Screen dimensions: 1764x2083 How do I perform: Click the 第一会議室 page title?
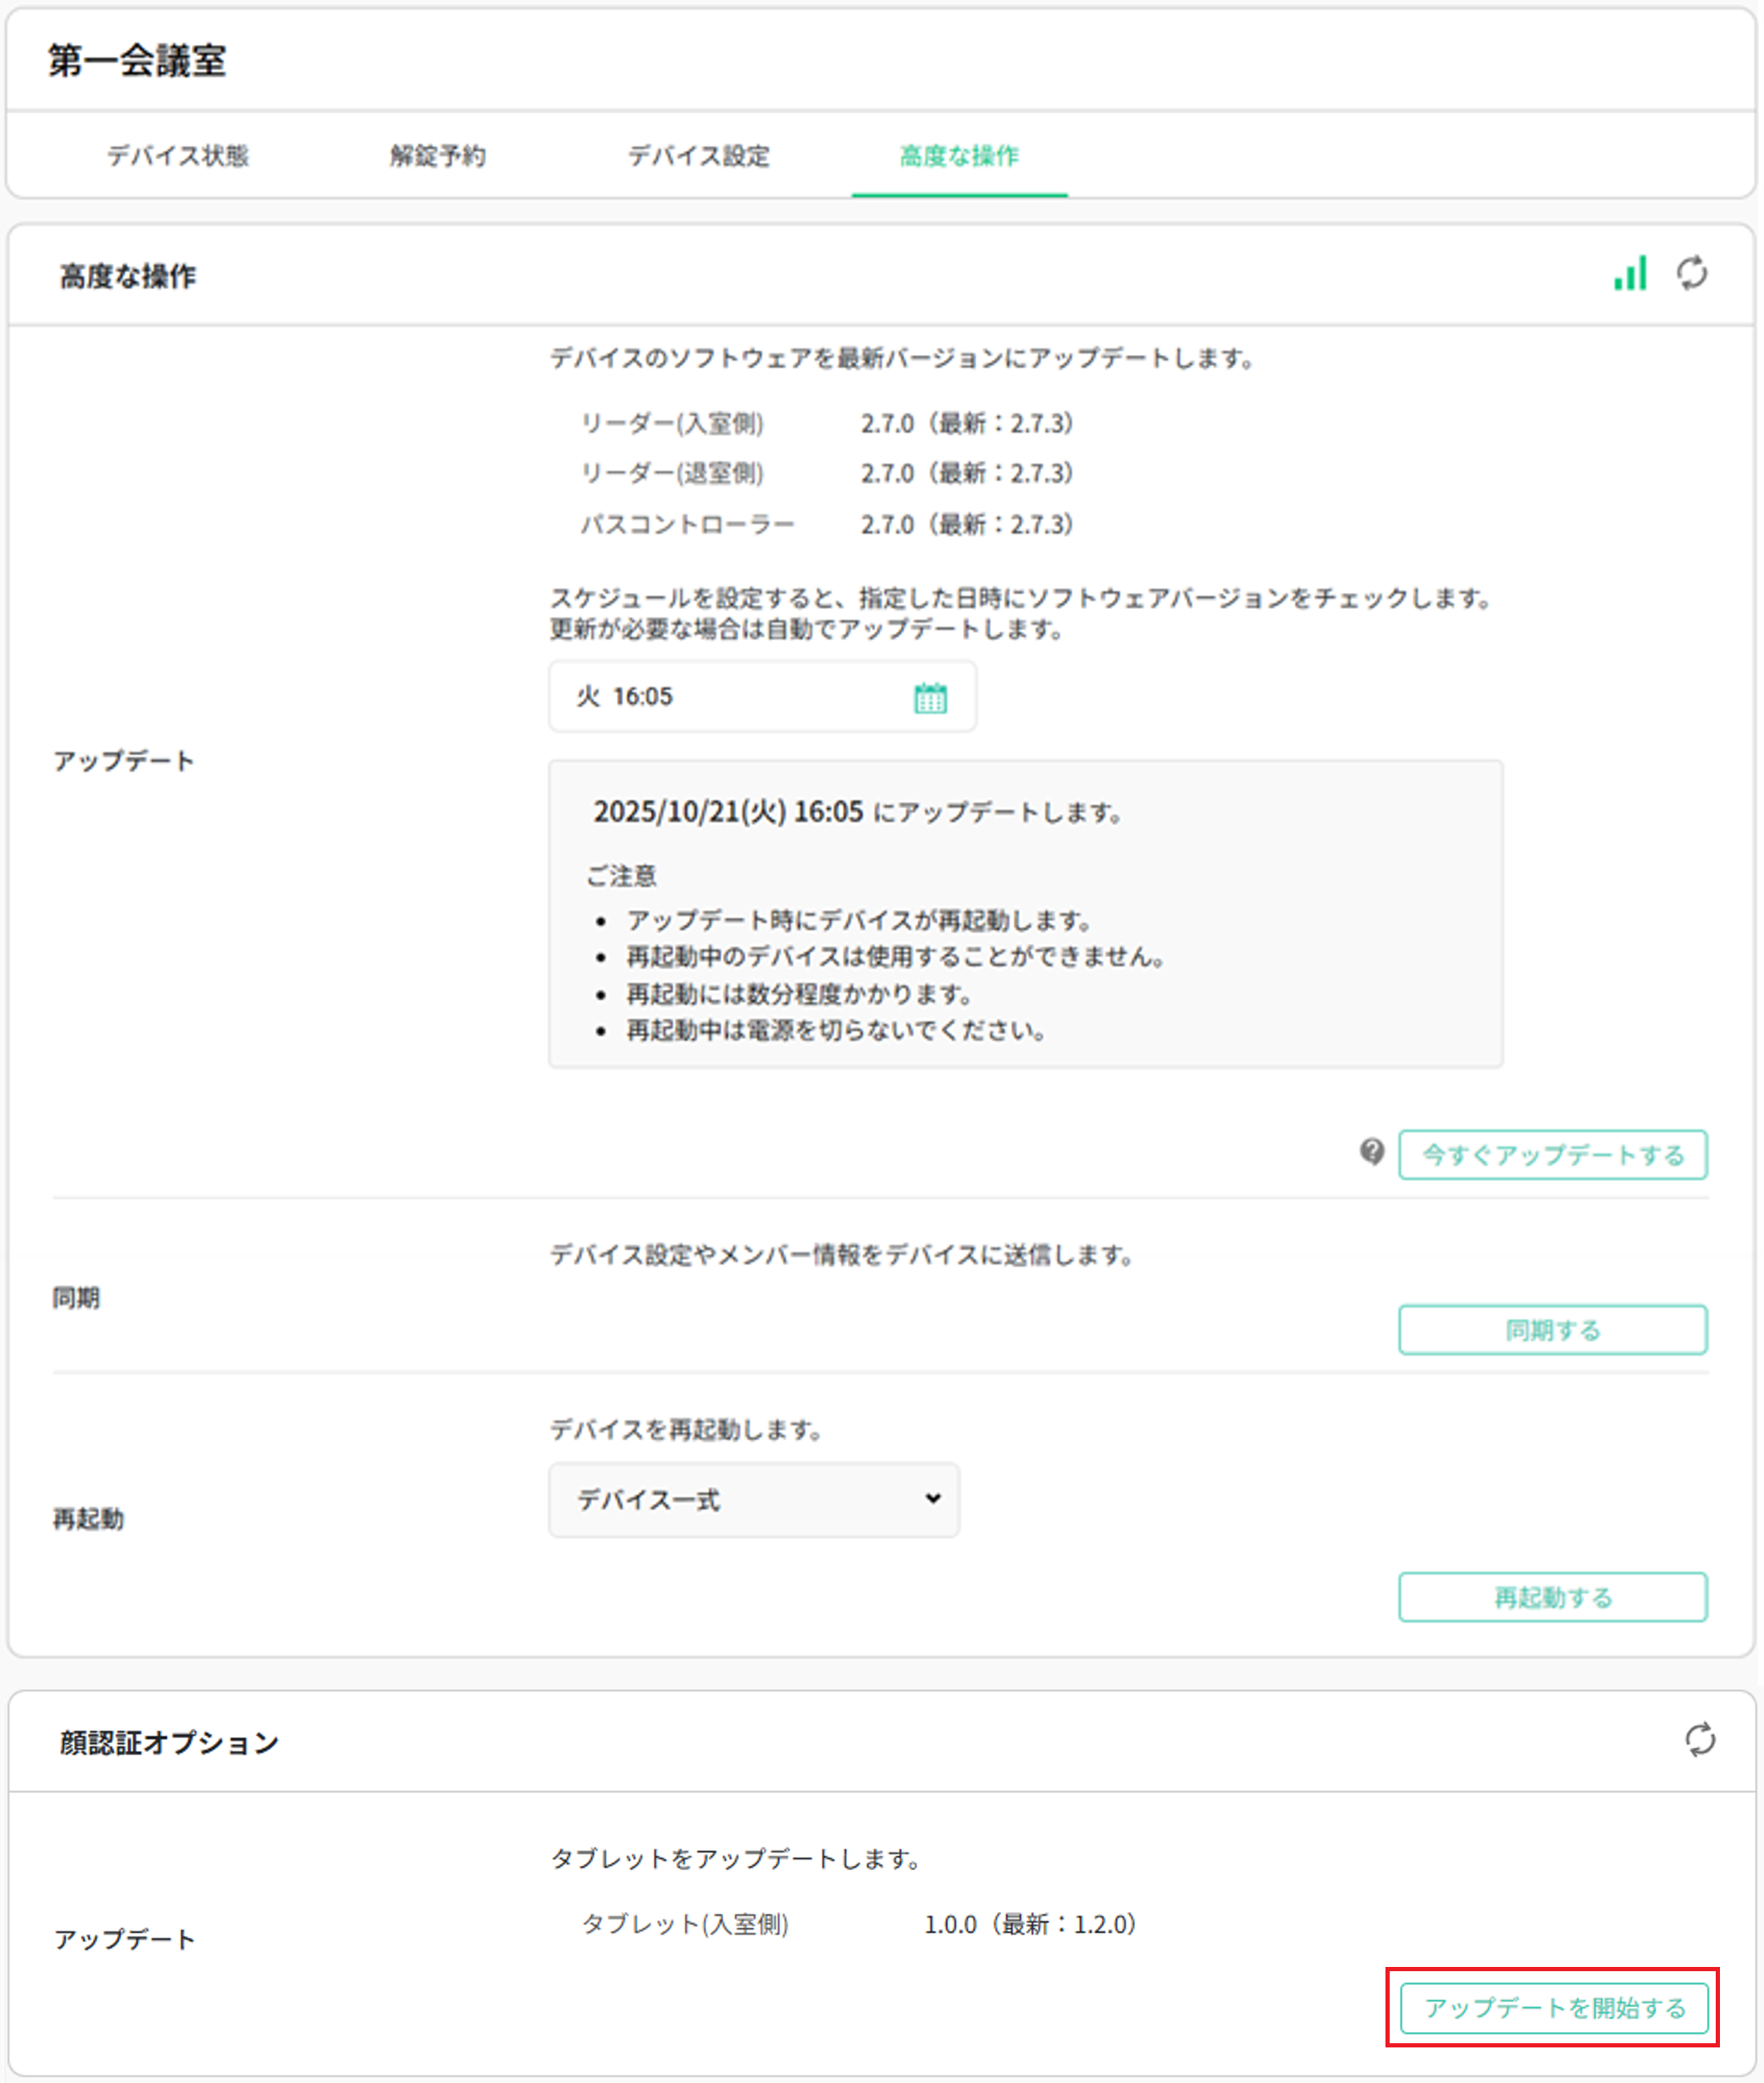137,61
